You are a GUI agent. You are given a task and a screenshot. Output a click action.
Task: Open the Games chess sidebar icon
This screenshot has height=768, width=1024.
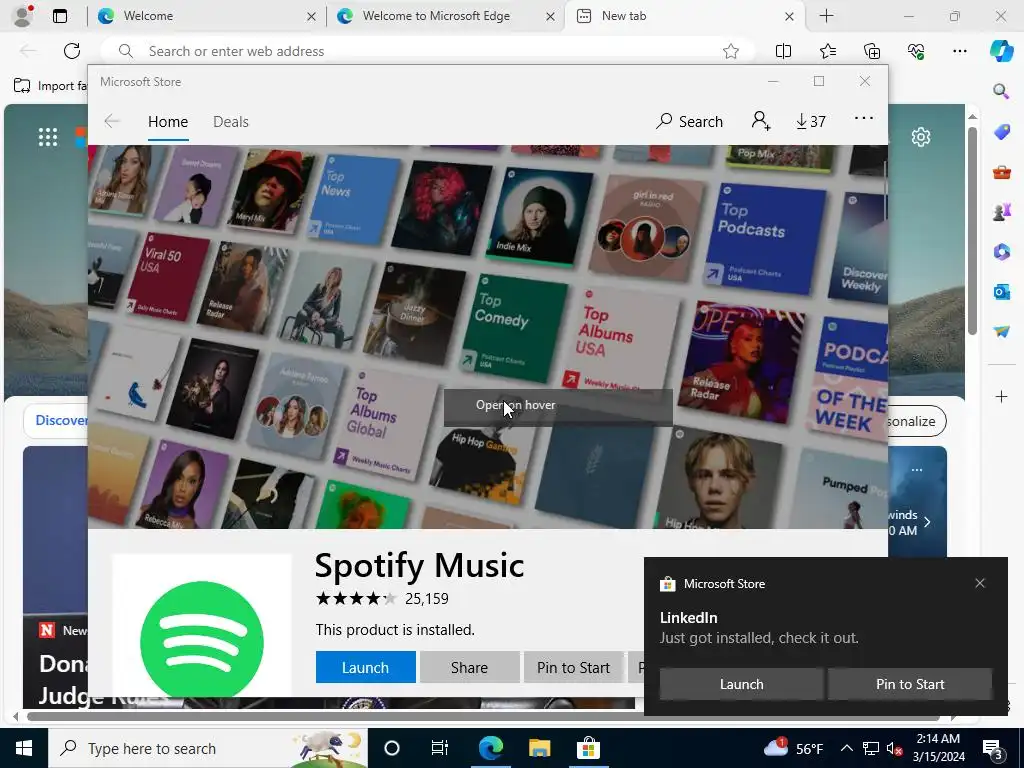[x=1001, y=211]
